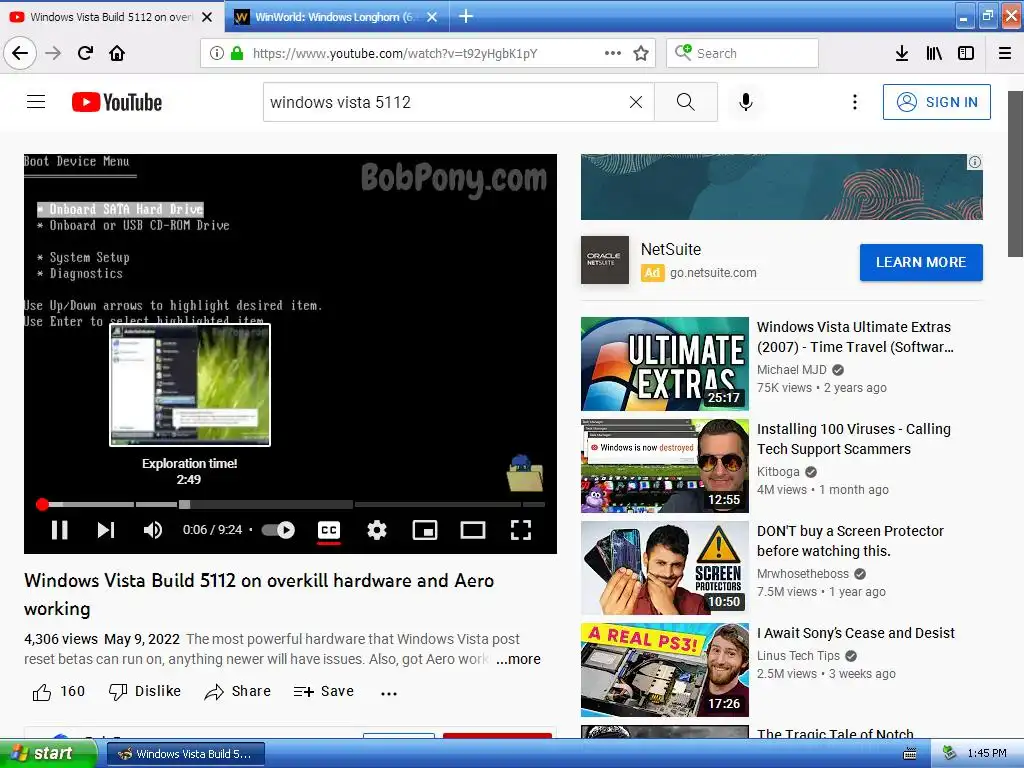Save the video to a playlist
1024x768 pixels.
click(x=323, y=692)
